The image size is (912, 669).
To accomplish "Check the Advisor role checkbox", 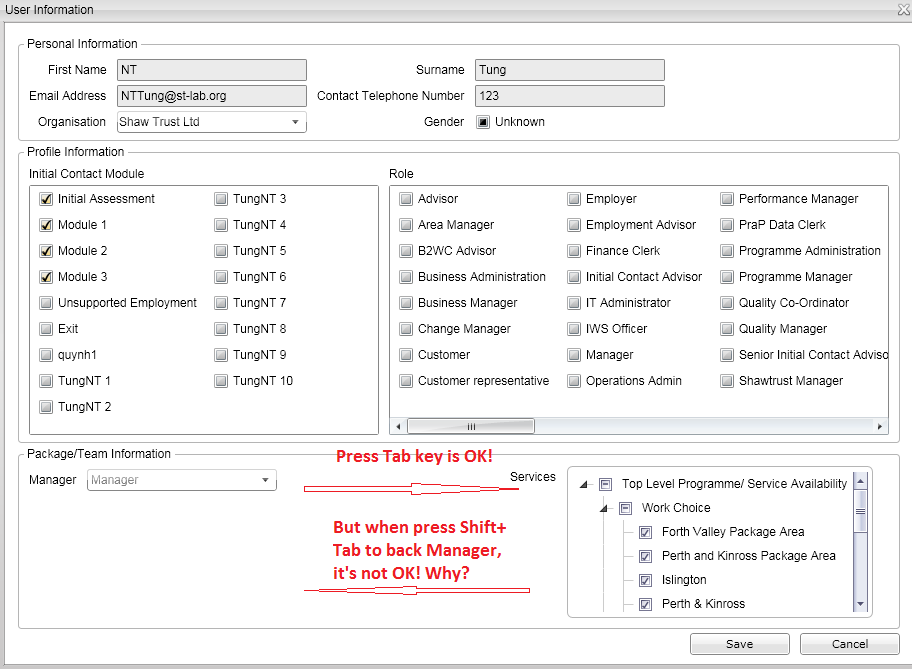I will point(406,199).
